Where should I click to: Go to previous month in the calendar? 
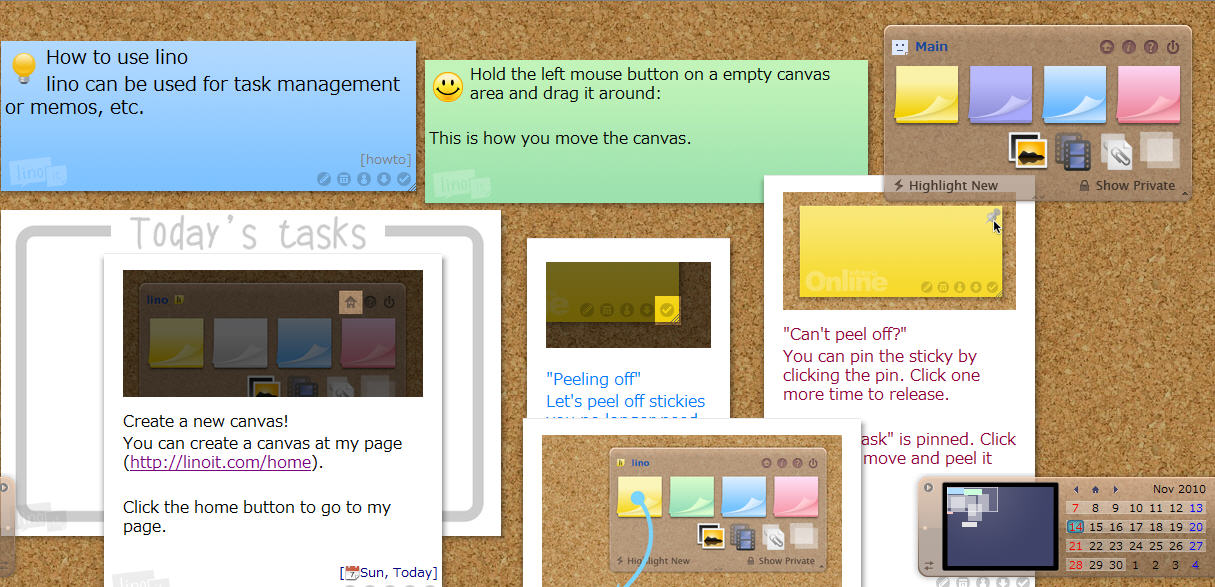(x=1076, y=489)
